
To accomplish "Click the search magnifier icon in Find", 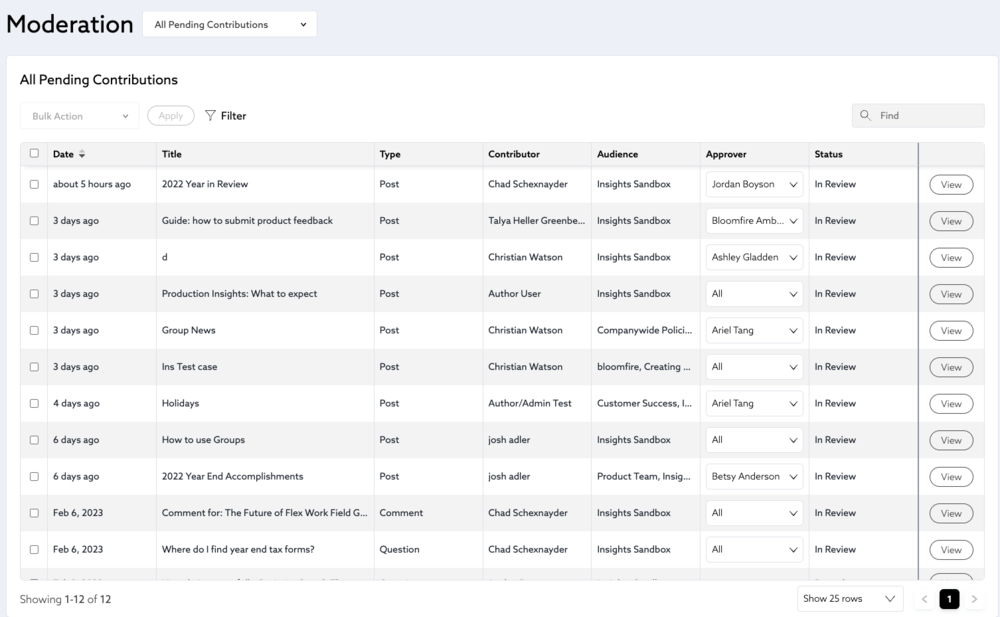I will pyautogui.click(x=866, y=116).
